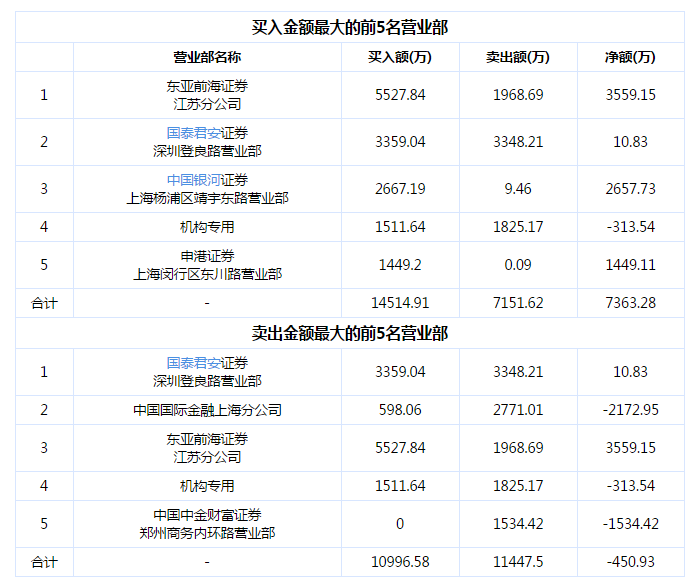The height and width of the screenshot is (586, 686).
Task: Select the buy value 1449.2
Action: (400, 265)
